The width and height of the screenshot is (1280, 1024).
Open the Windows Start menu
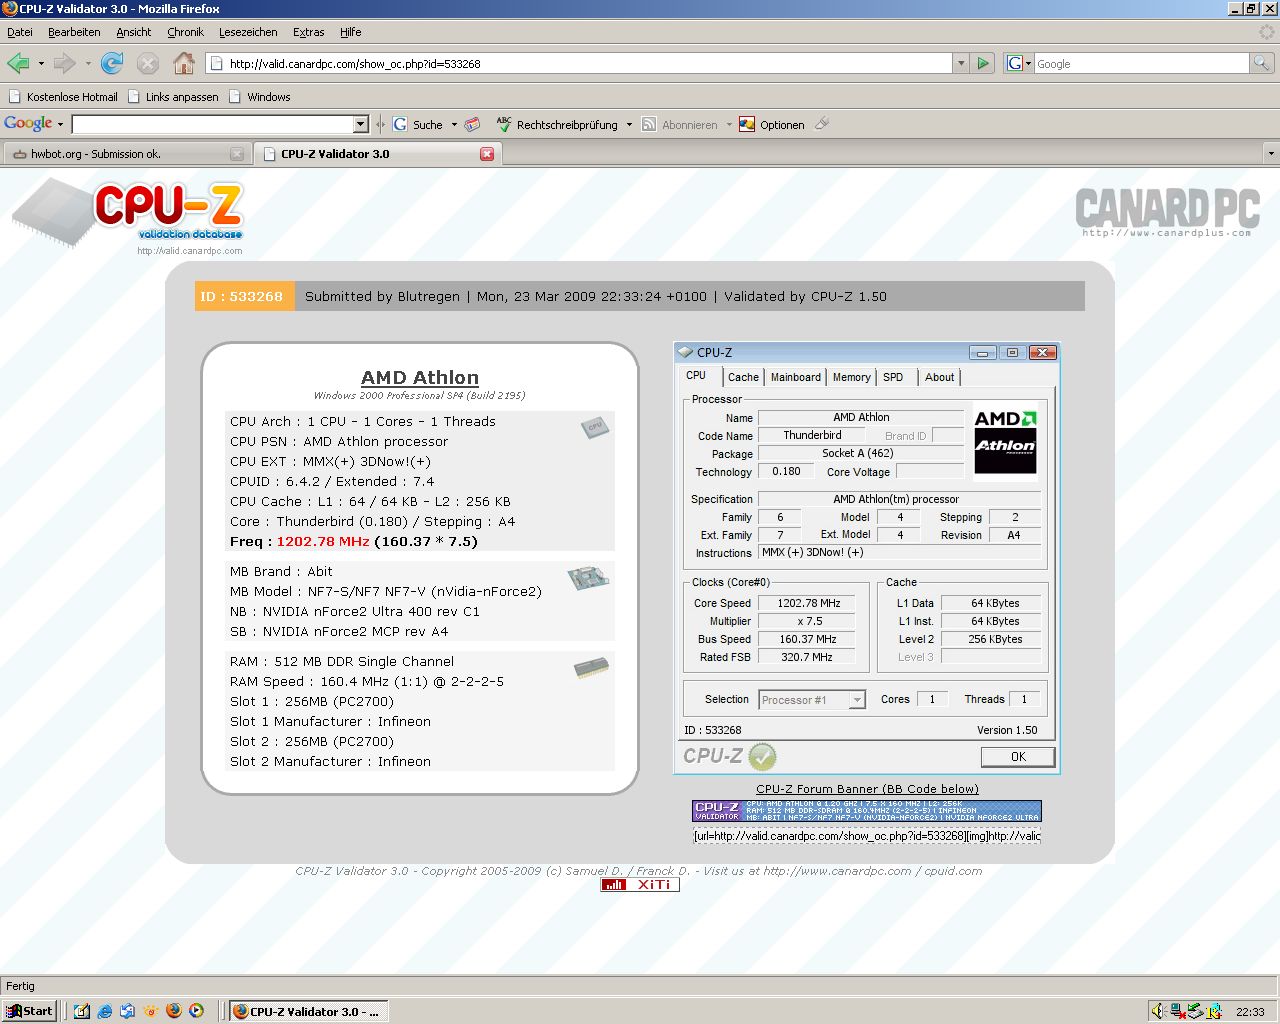29,1011
